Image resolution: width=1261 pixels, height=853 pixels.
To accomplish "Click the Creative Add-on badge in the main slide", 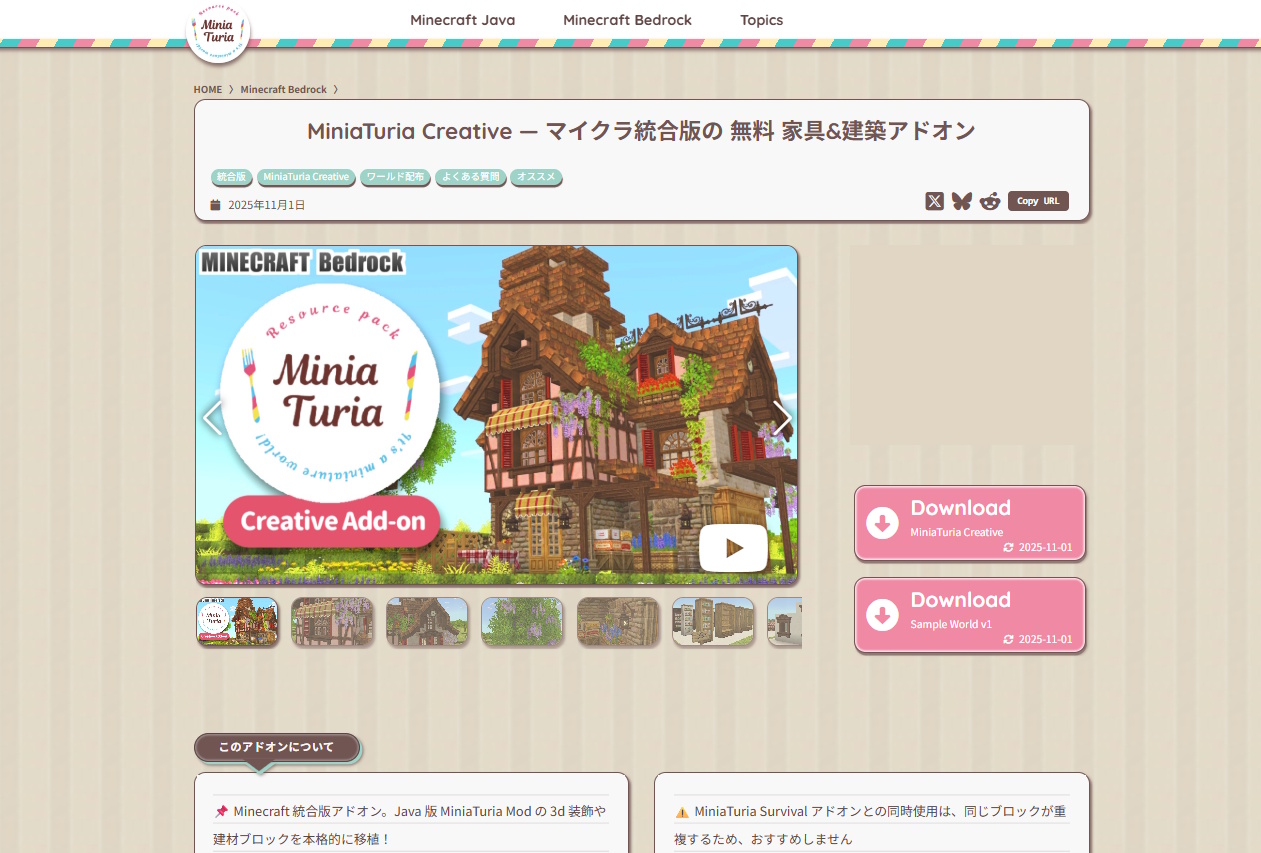I will coord(332,521).
